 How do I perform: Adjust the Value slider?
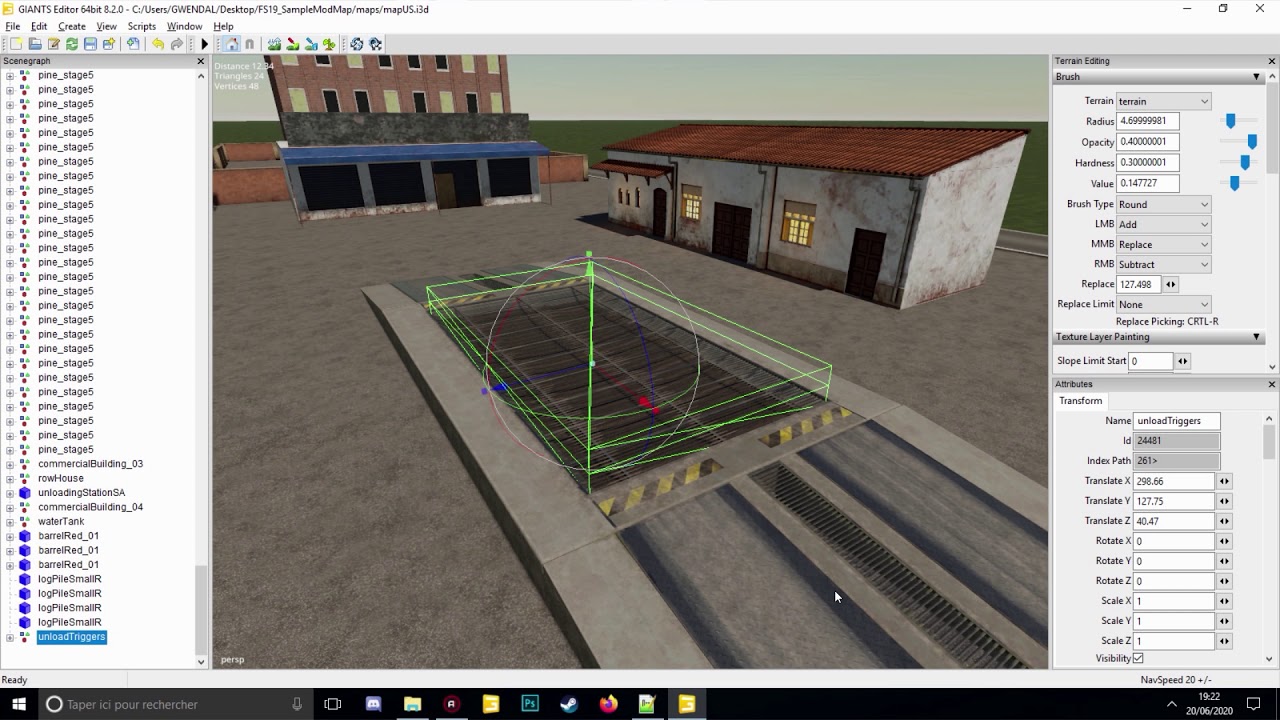[1235, 183]
